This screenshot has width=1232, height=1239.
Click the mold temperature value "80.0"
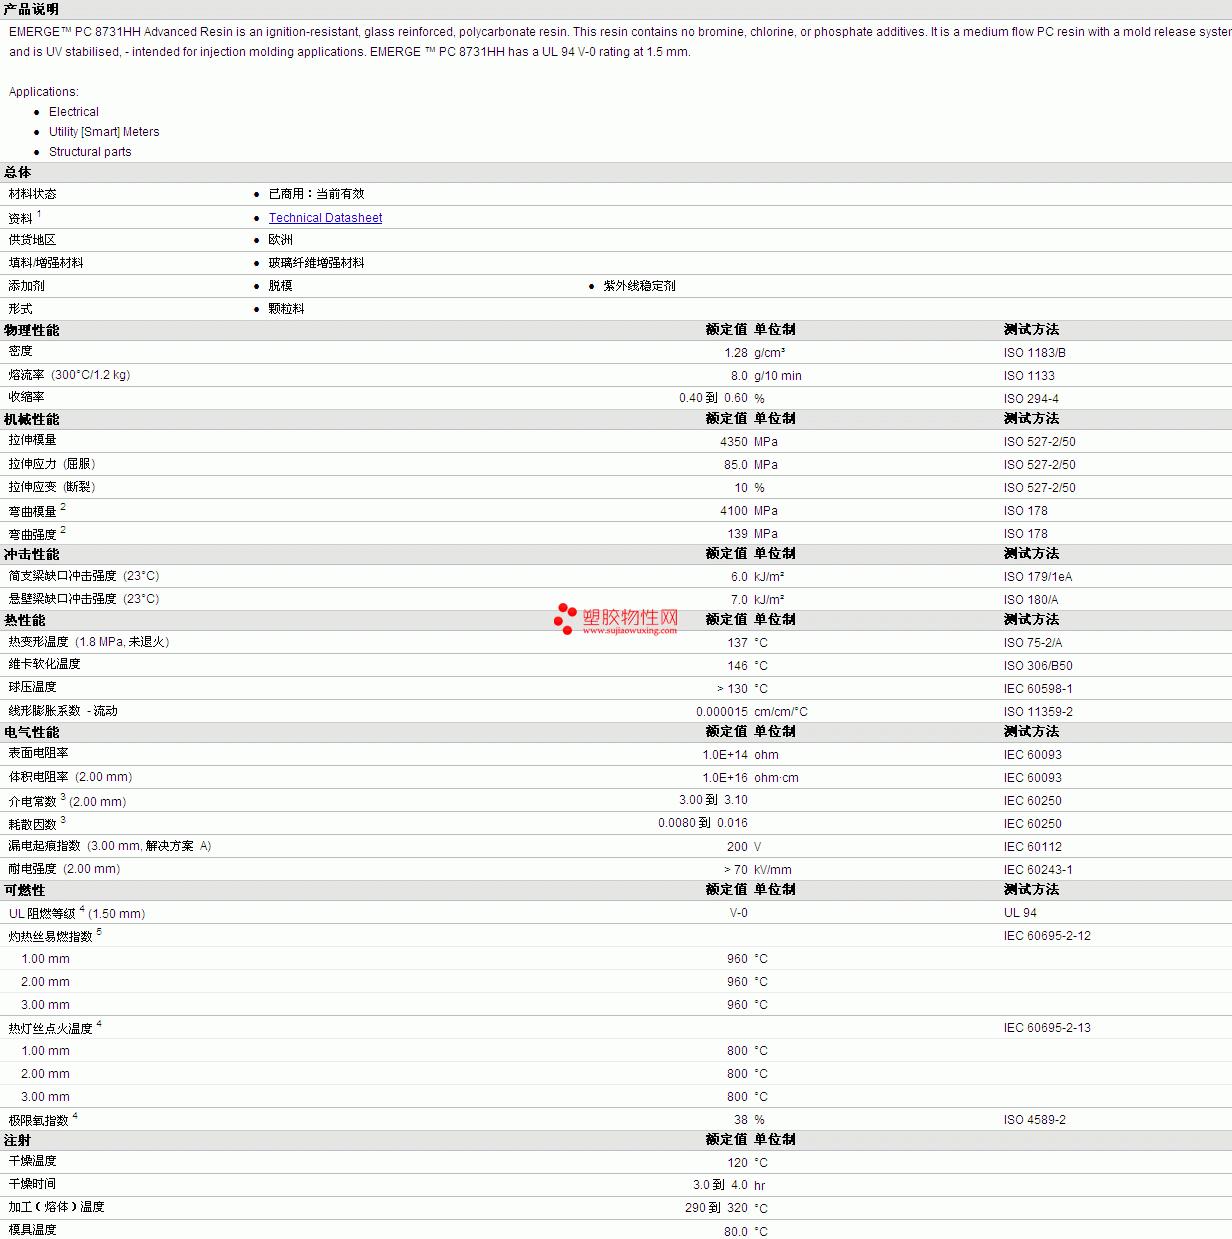736,1232
